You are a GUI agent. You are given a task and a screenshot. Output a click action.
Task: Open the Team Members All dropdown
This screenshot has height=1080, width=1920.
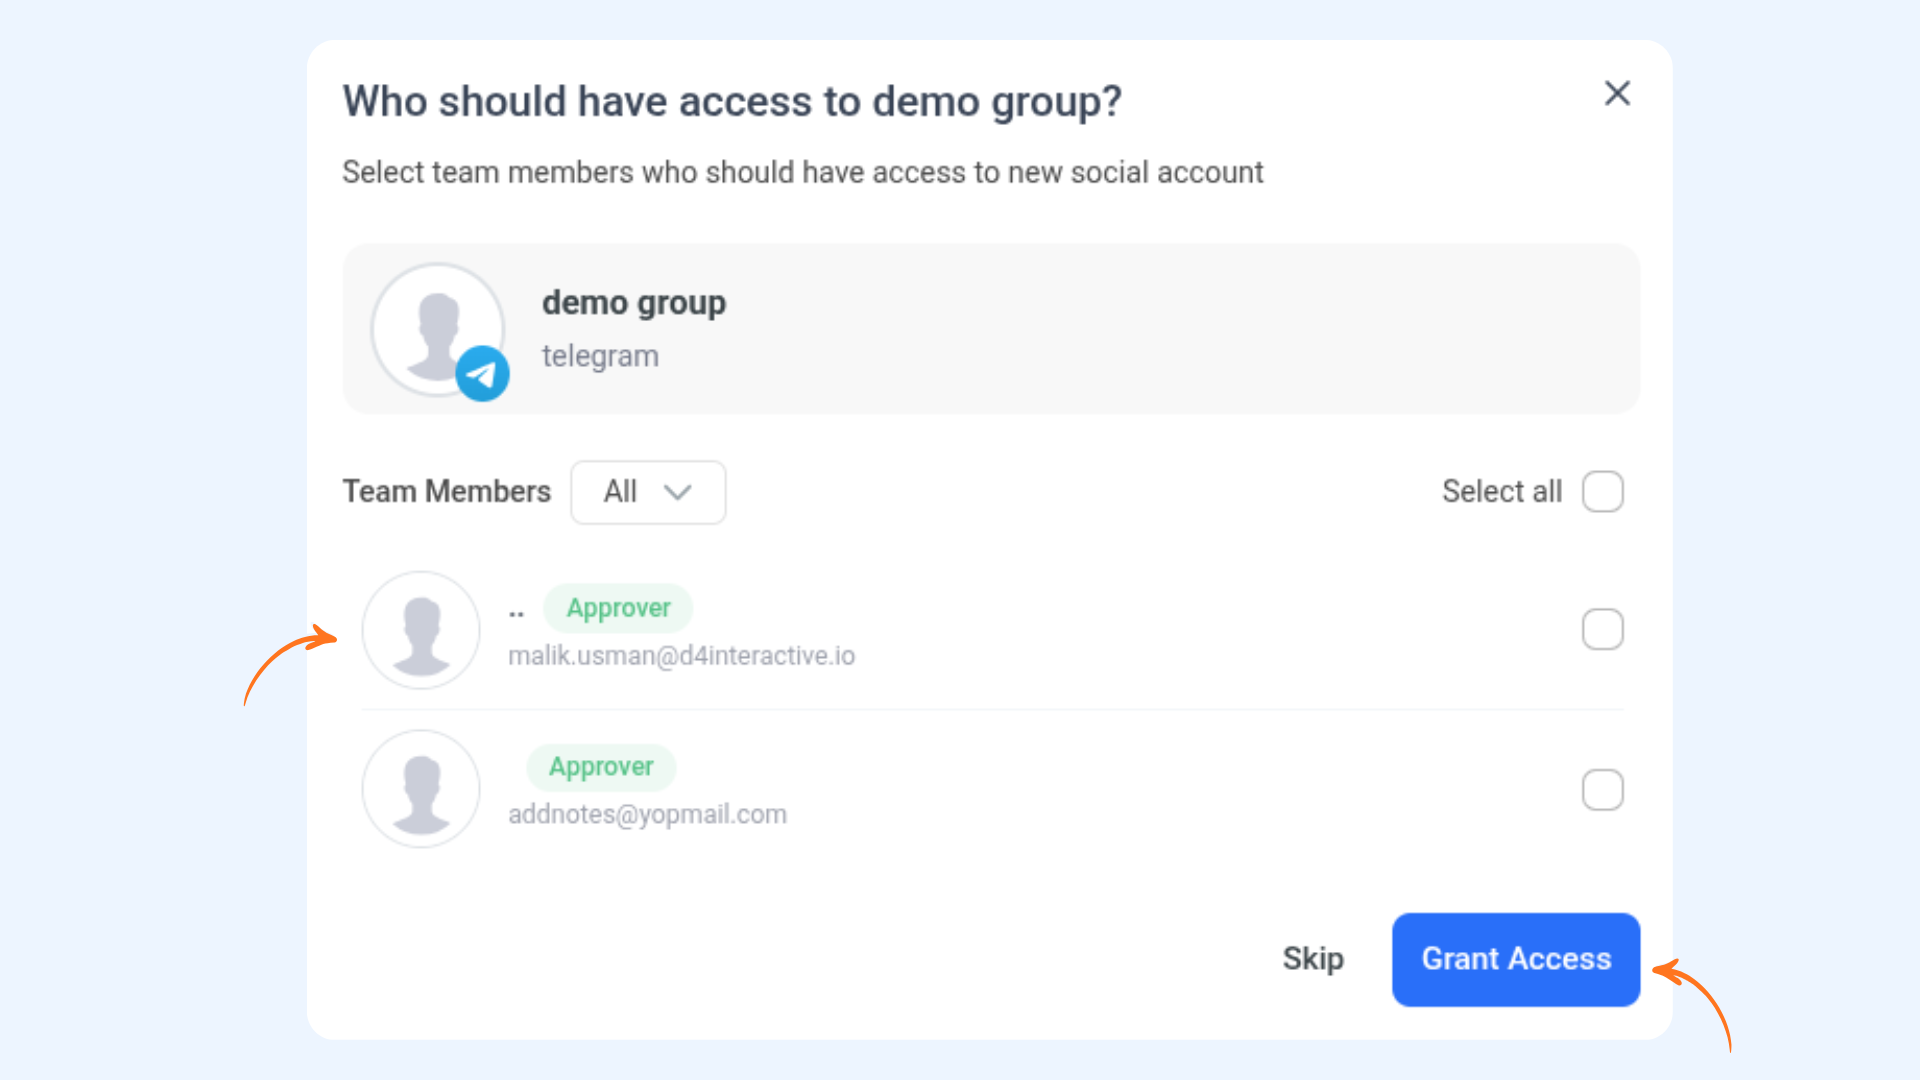pos(648,492)
